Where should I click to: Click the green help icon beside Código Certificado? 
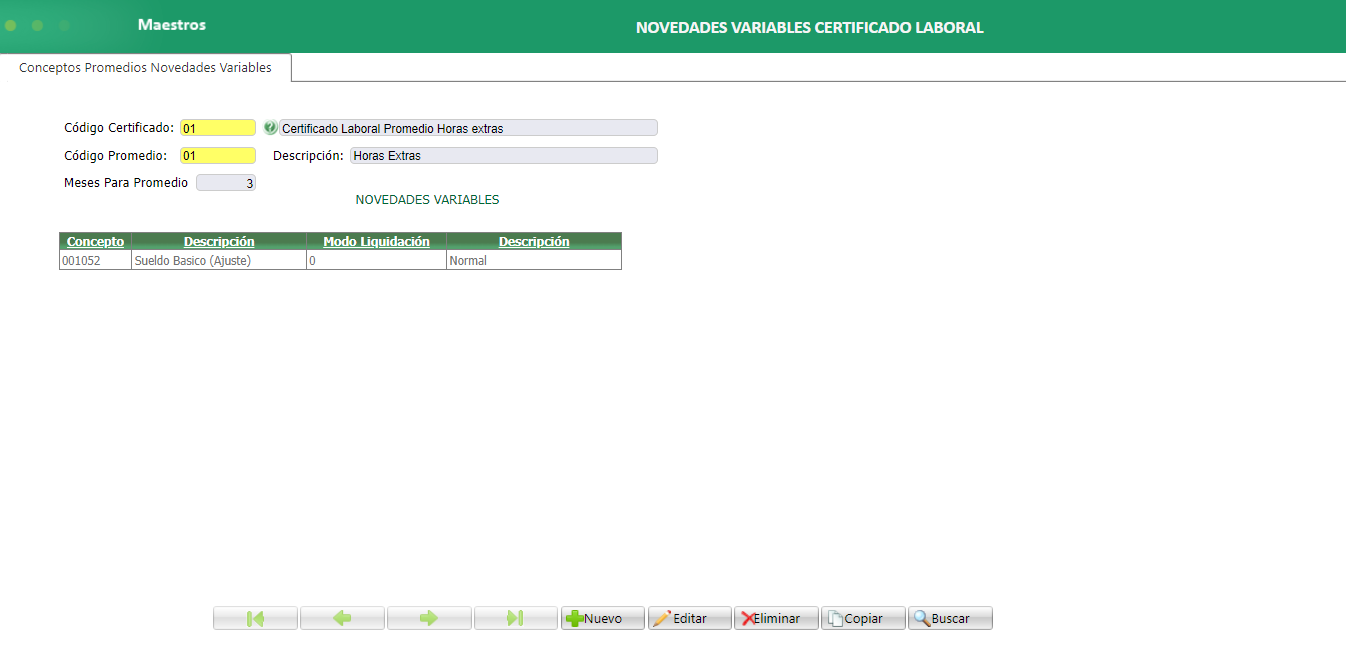coord(270,127)
